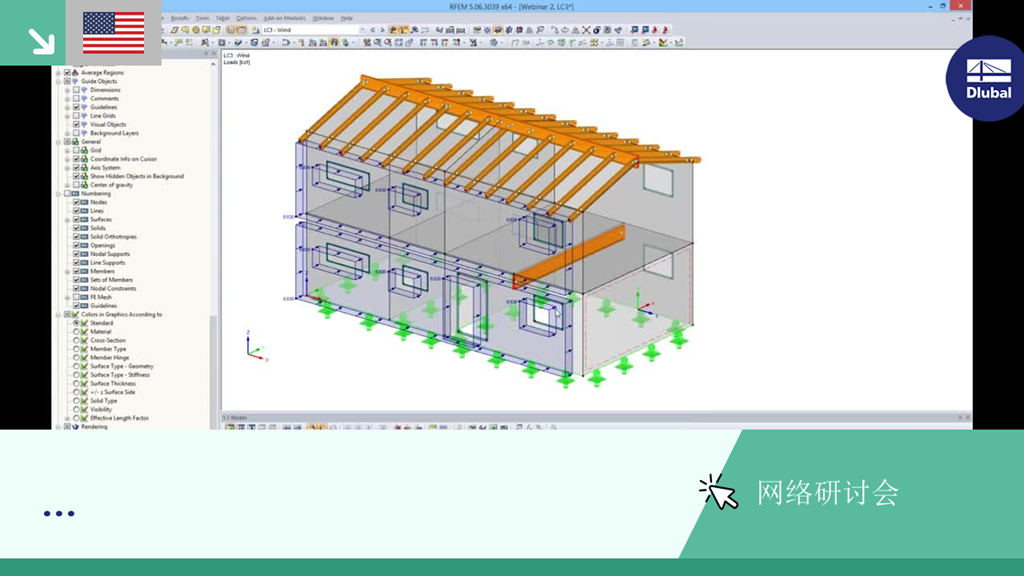Disable Visual Objects checkbox

point(76,124)
